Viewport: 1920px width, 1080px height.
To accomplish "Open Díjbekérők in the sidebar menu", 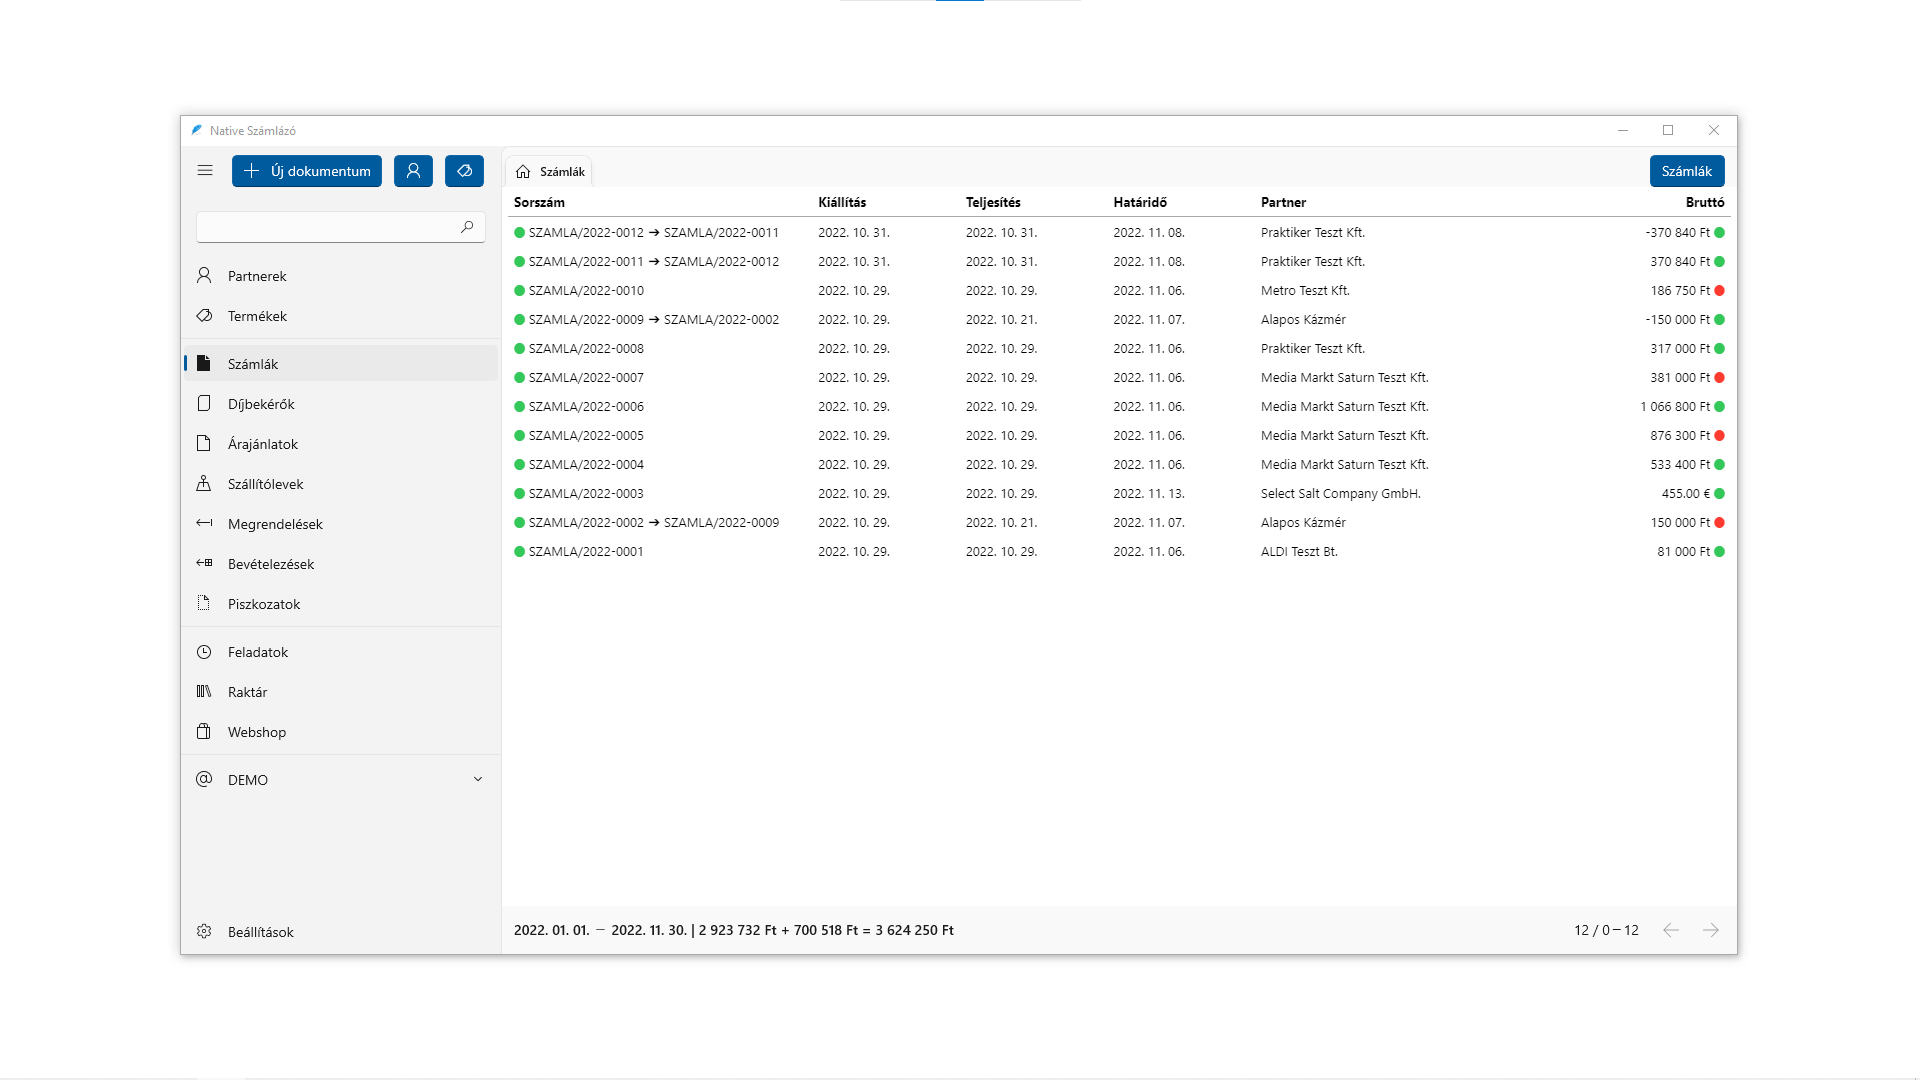I will pyautogui.click(x=261, y=404).
